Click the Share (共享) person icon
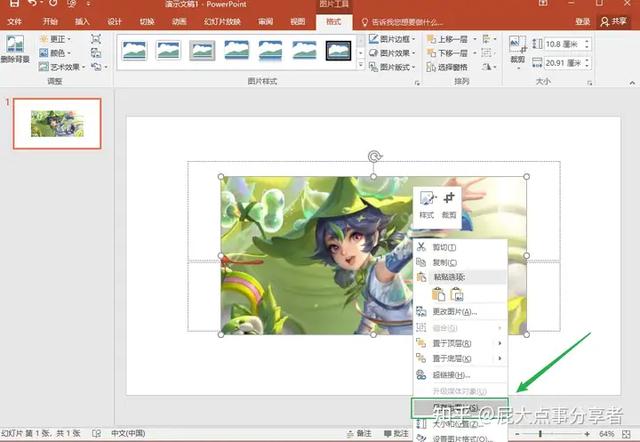 [604, 22]
